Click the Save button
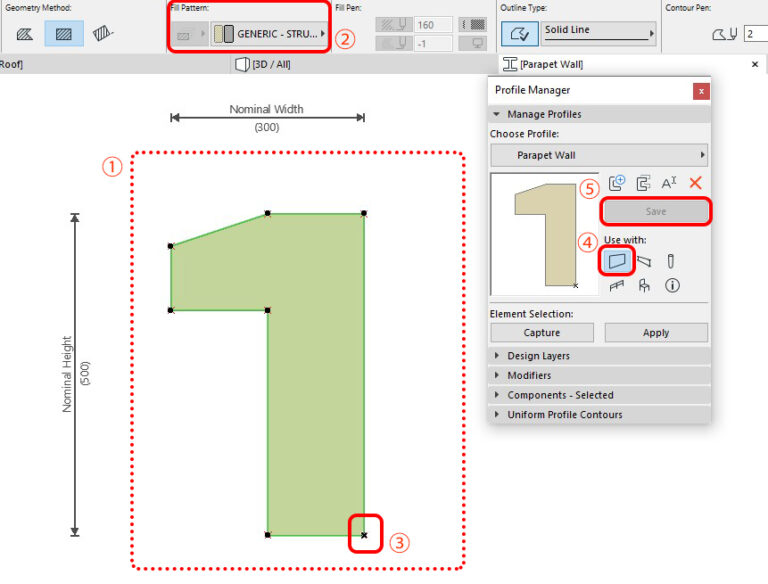The width and height of the screenshot is (768, 584). click(x=655, y=211)
